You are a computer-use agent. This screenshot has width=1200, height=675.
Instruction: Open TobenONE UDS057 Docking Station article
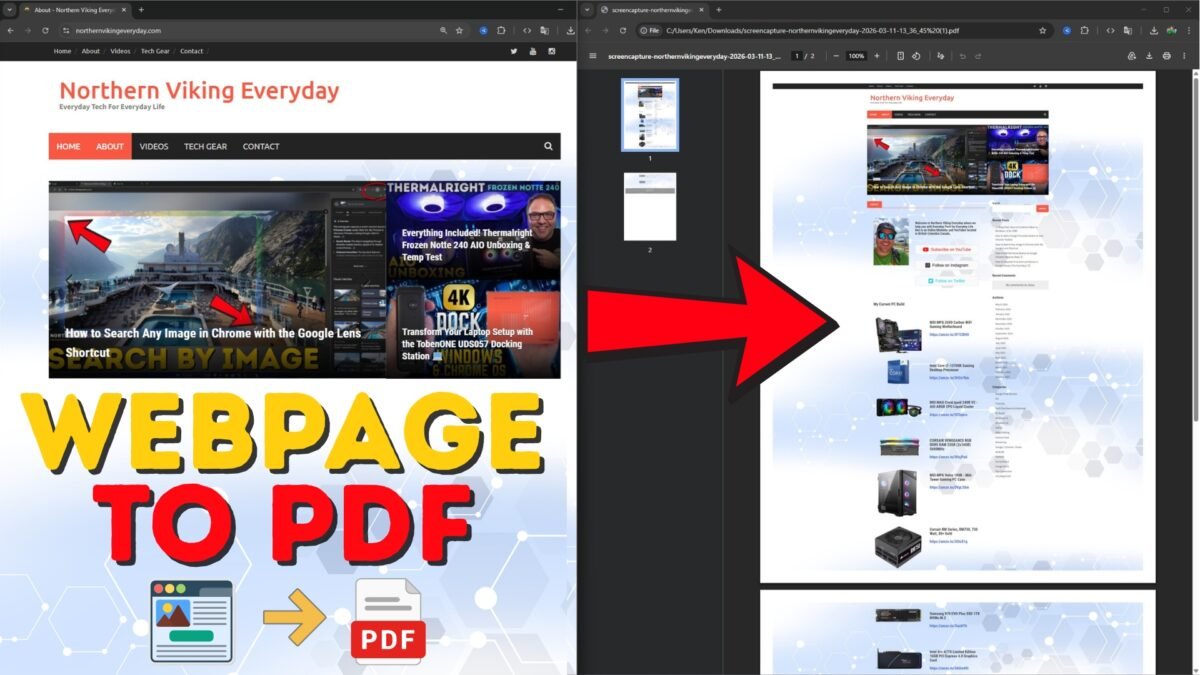(x=467, y=343)
